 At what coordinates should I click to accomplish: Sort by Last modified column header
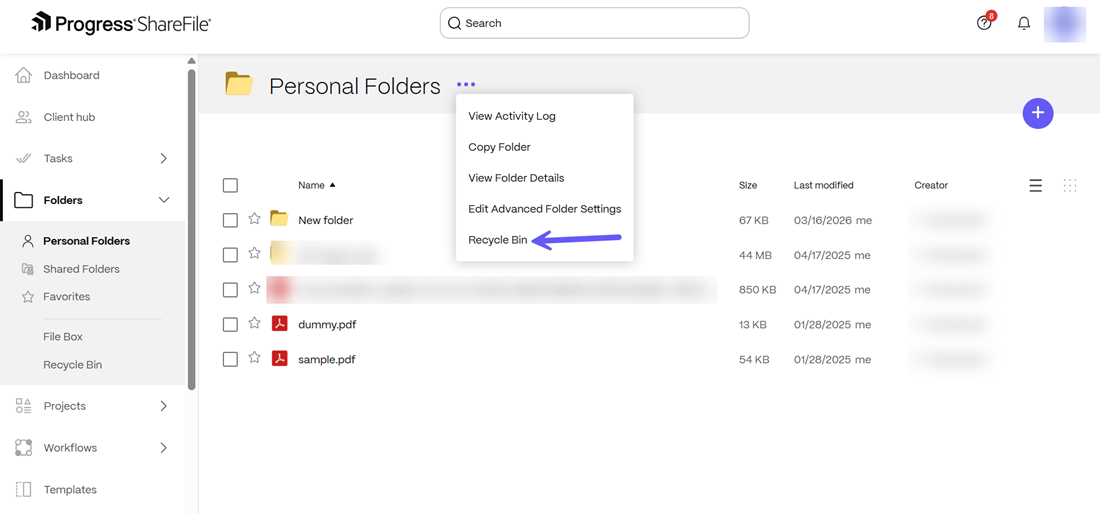(x=824, y=185)
